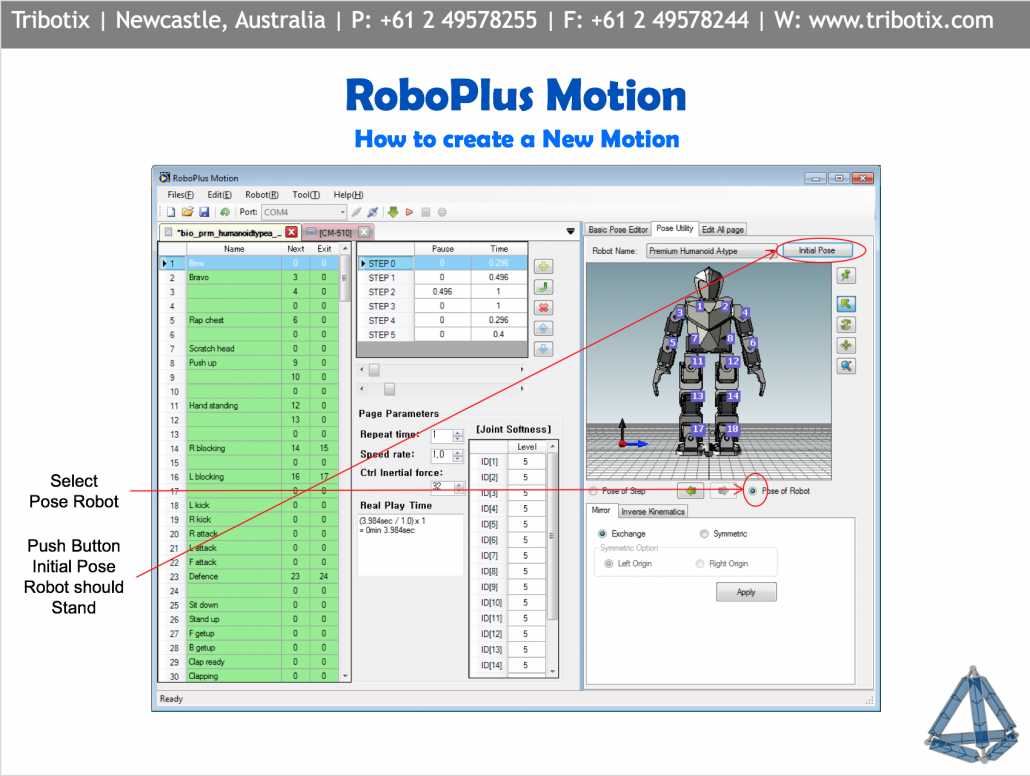Click the New file icon in the toolbar
This screenshot has height=776, width=1030.
[x=171, y=212]
